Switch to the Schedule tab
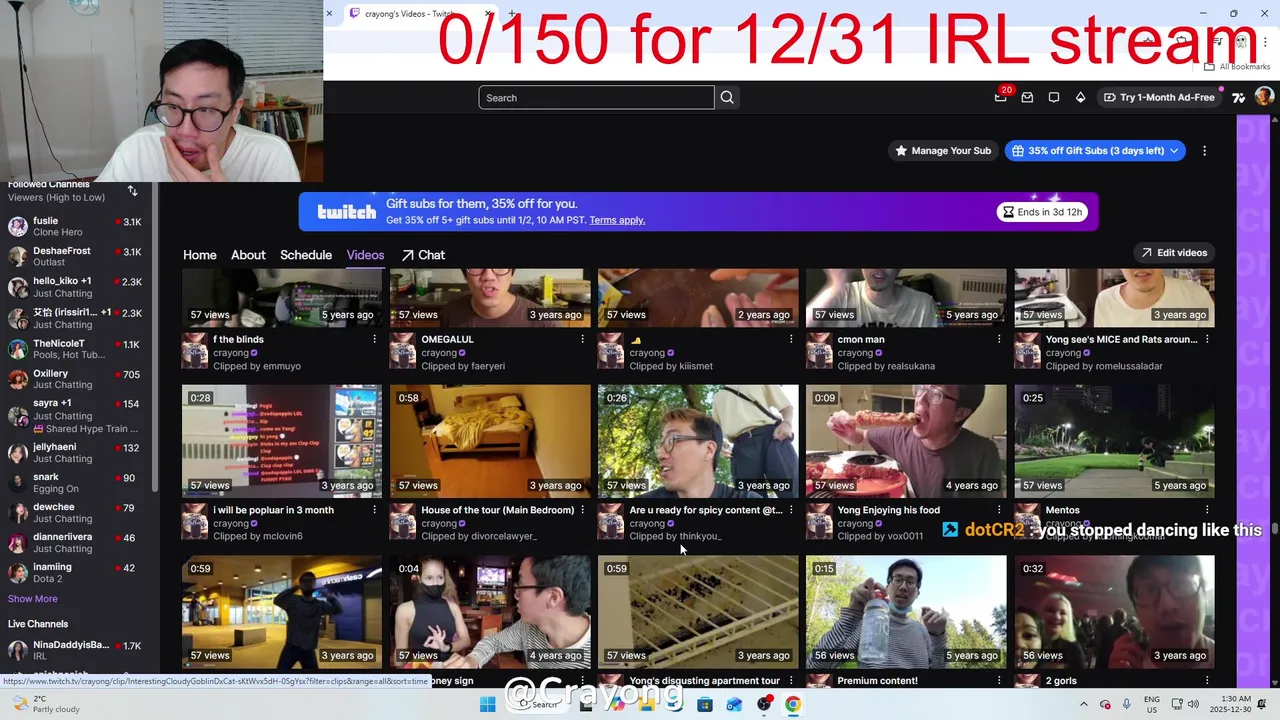 [306, 255]
